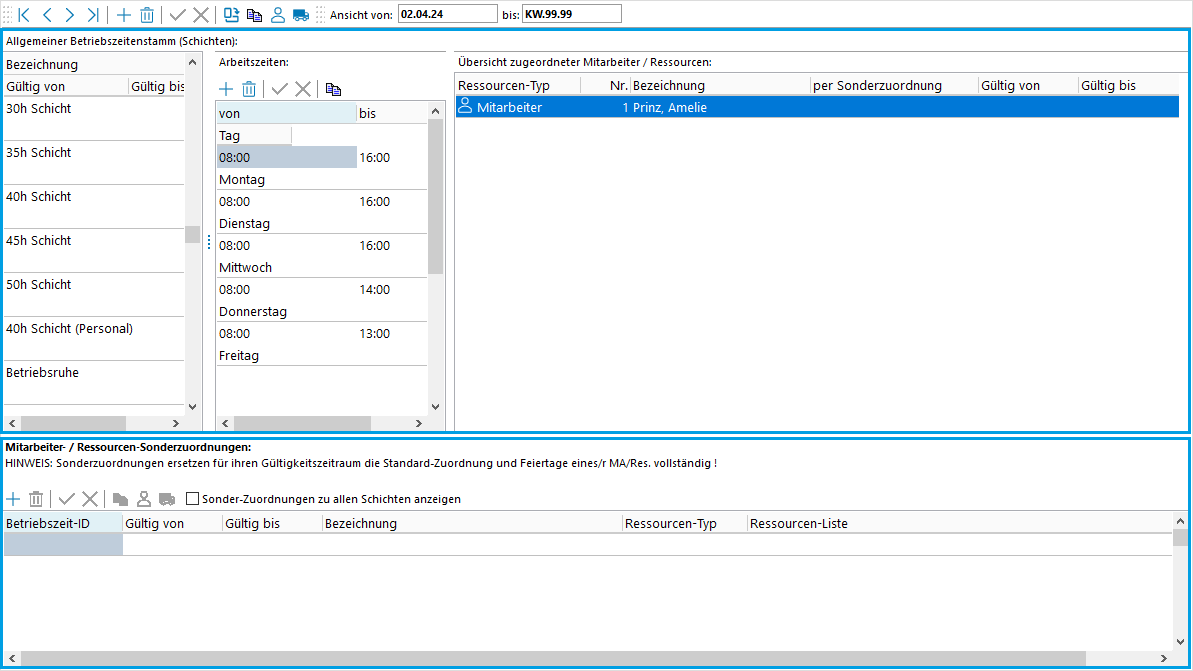Jump to first record using top toolbar
This screenshot has height=671, width=1193.
(x=24, y=14)
